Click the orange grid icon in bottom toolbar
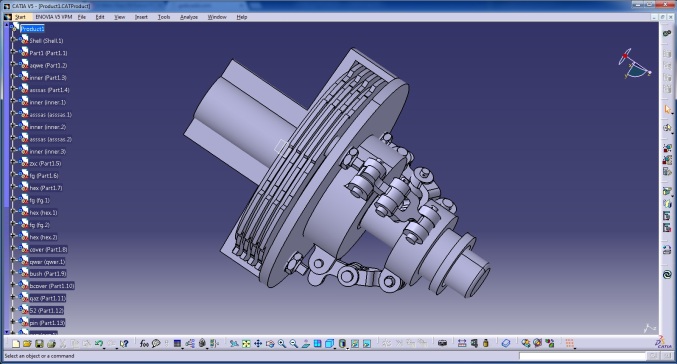The image size is (677, 364). click(x=569, y=343)
